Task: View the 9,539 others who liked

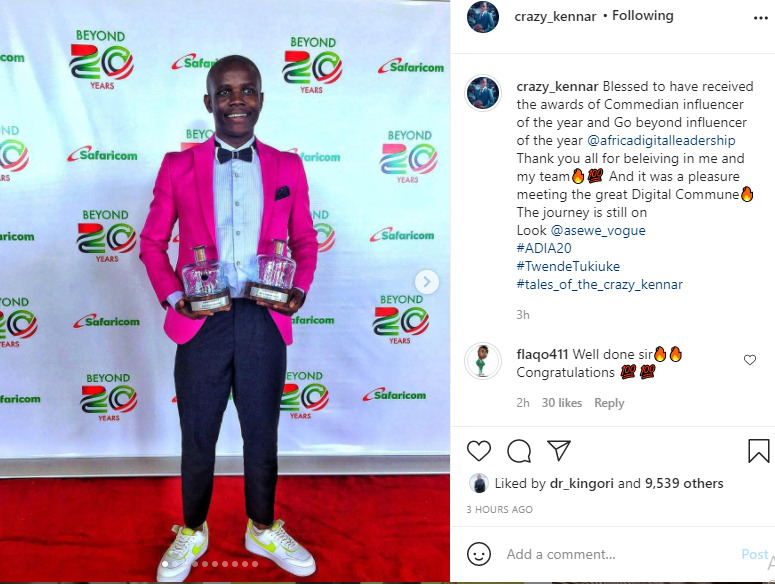Action: [684, 483]
